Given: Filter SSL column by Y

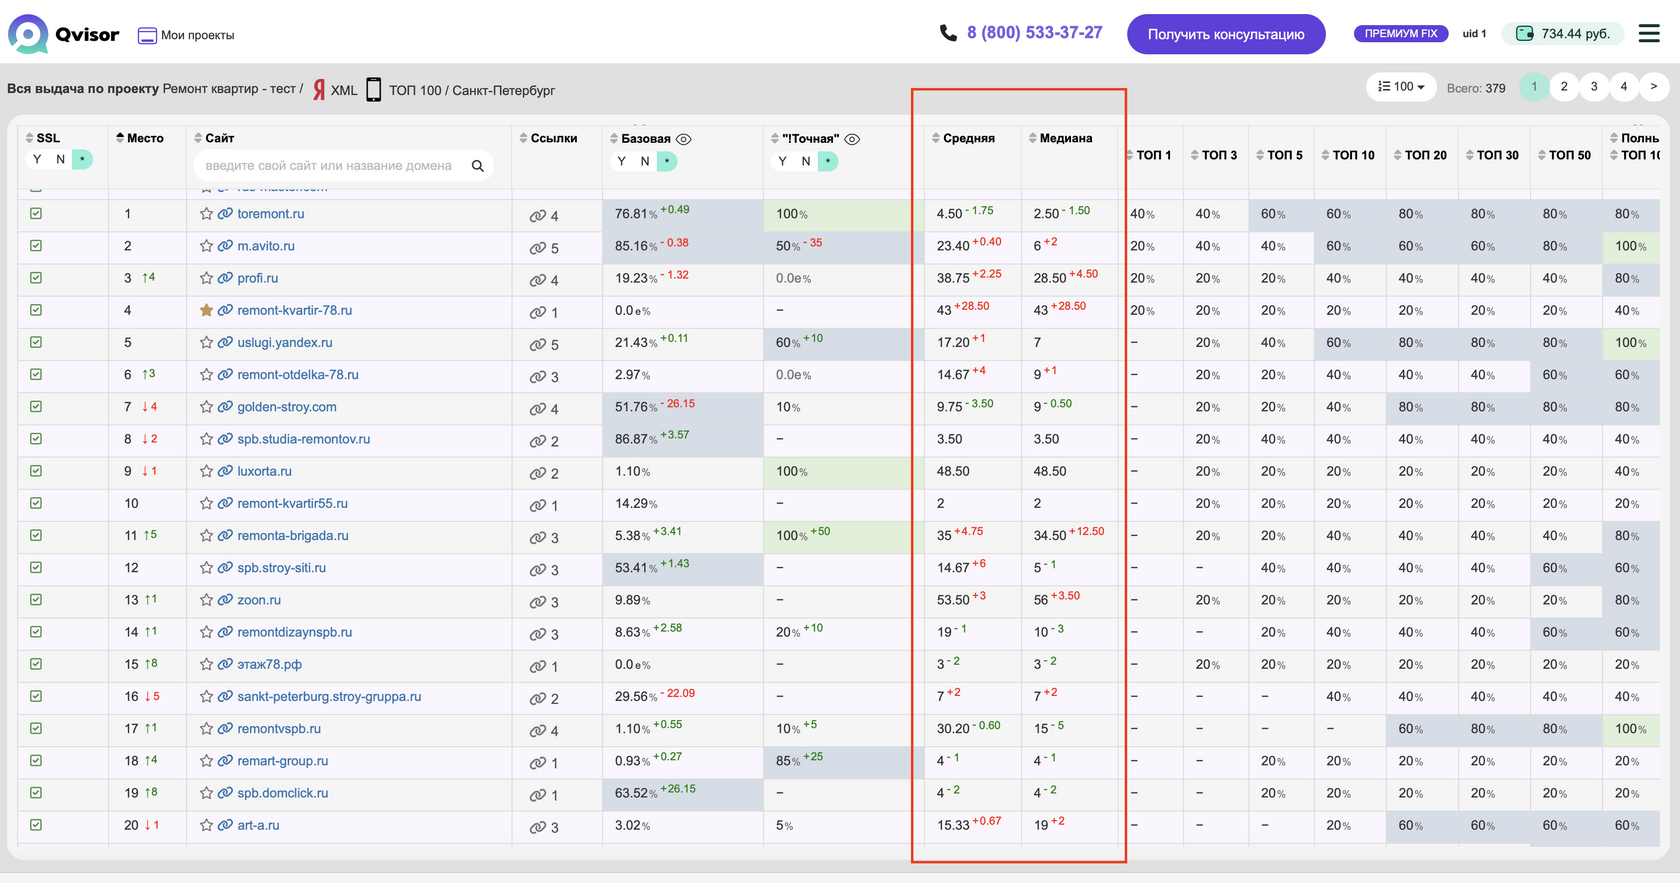Looking at the screenshot, I should pos(38,159).
